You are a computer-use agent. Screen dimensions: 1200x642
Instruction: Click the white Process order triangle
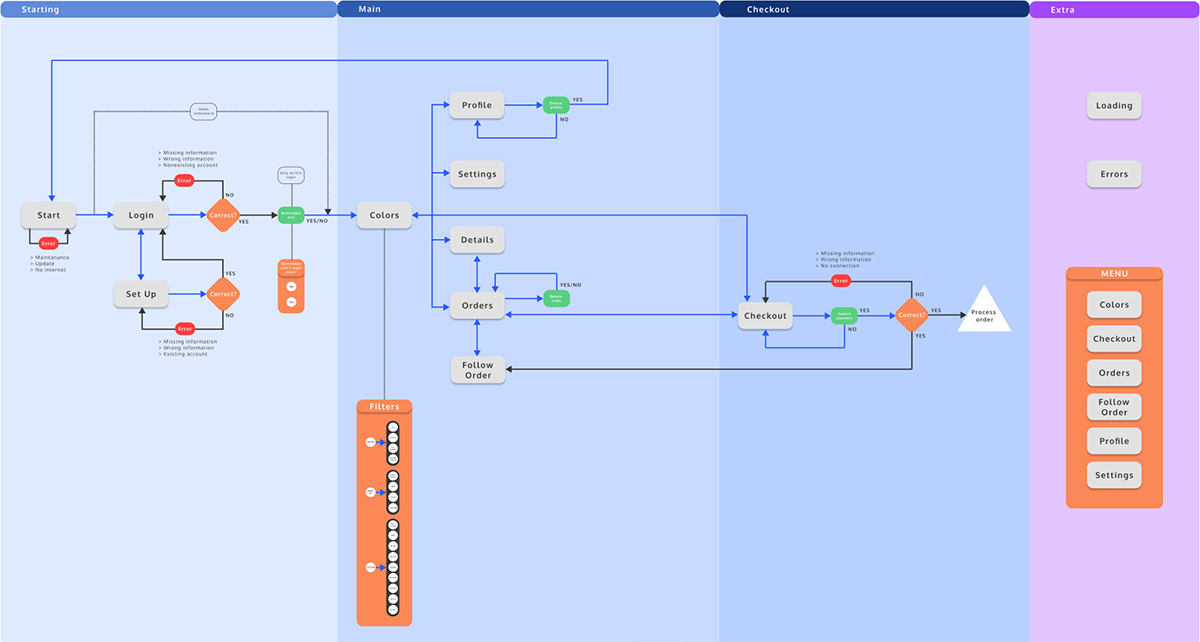tap(984, 313)
